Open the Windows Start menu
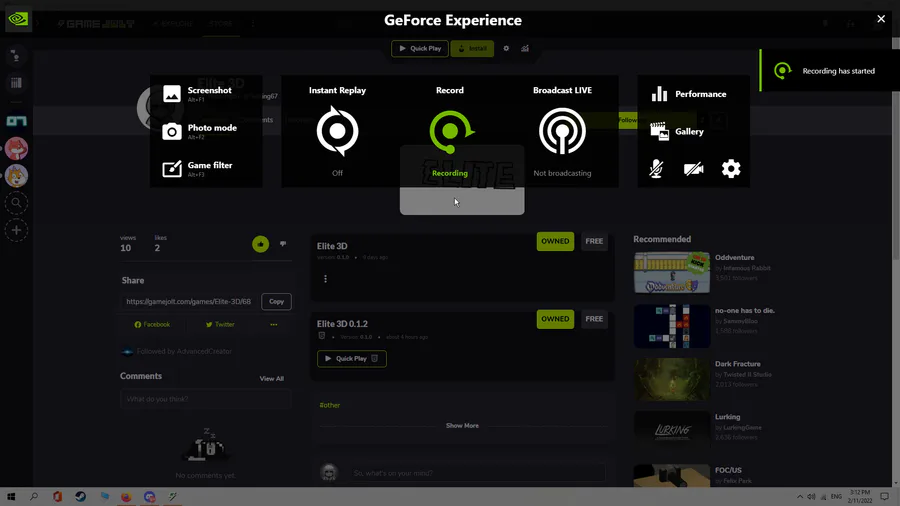Viewport: 900px width, 506px height. (x=11, y=497)
